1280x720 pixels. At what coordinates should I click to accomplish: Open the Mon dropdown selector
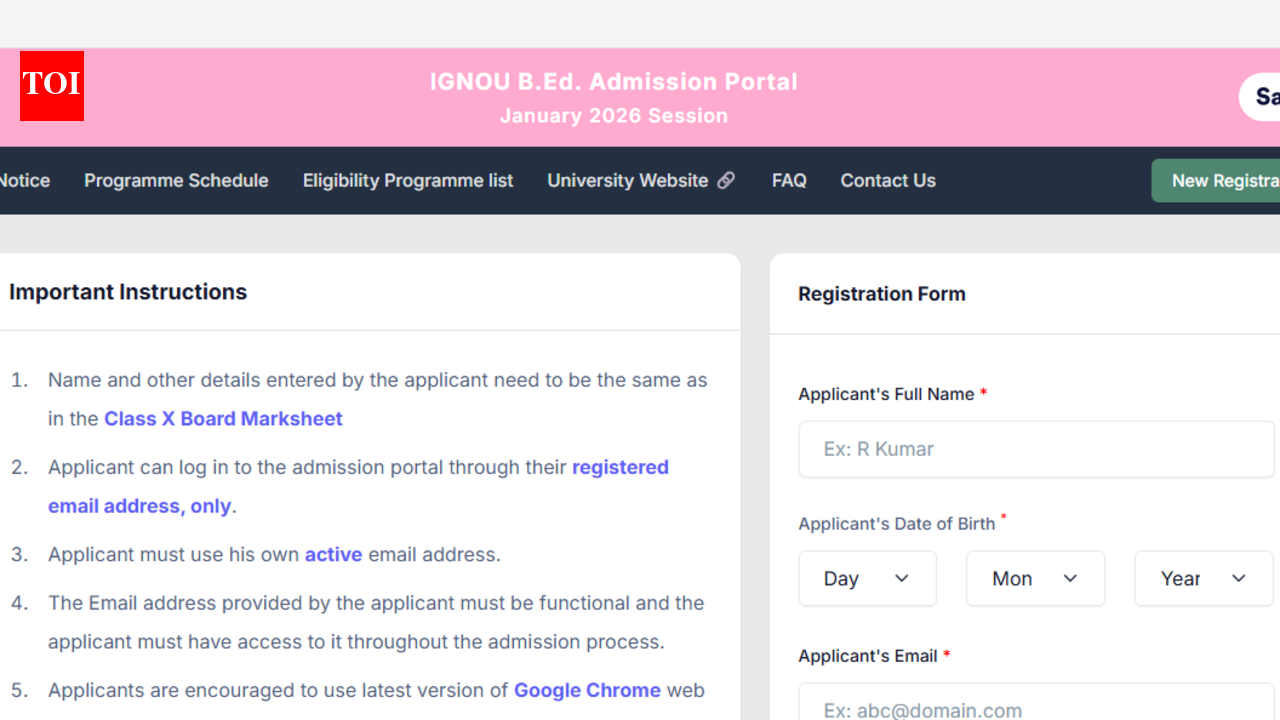point(1035,578)
